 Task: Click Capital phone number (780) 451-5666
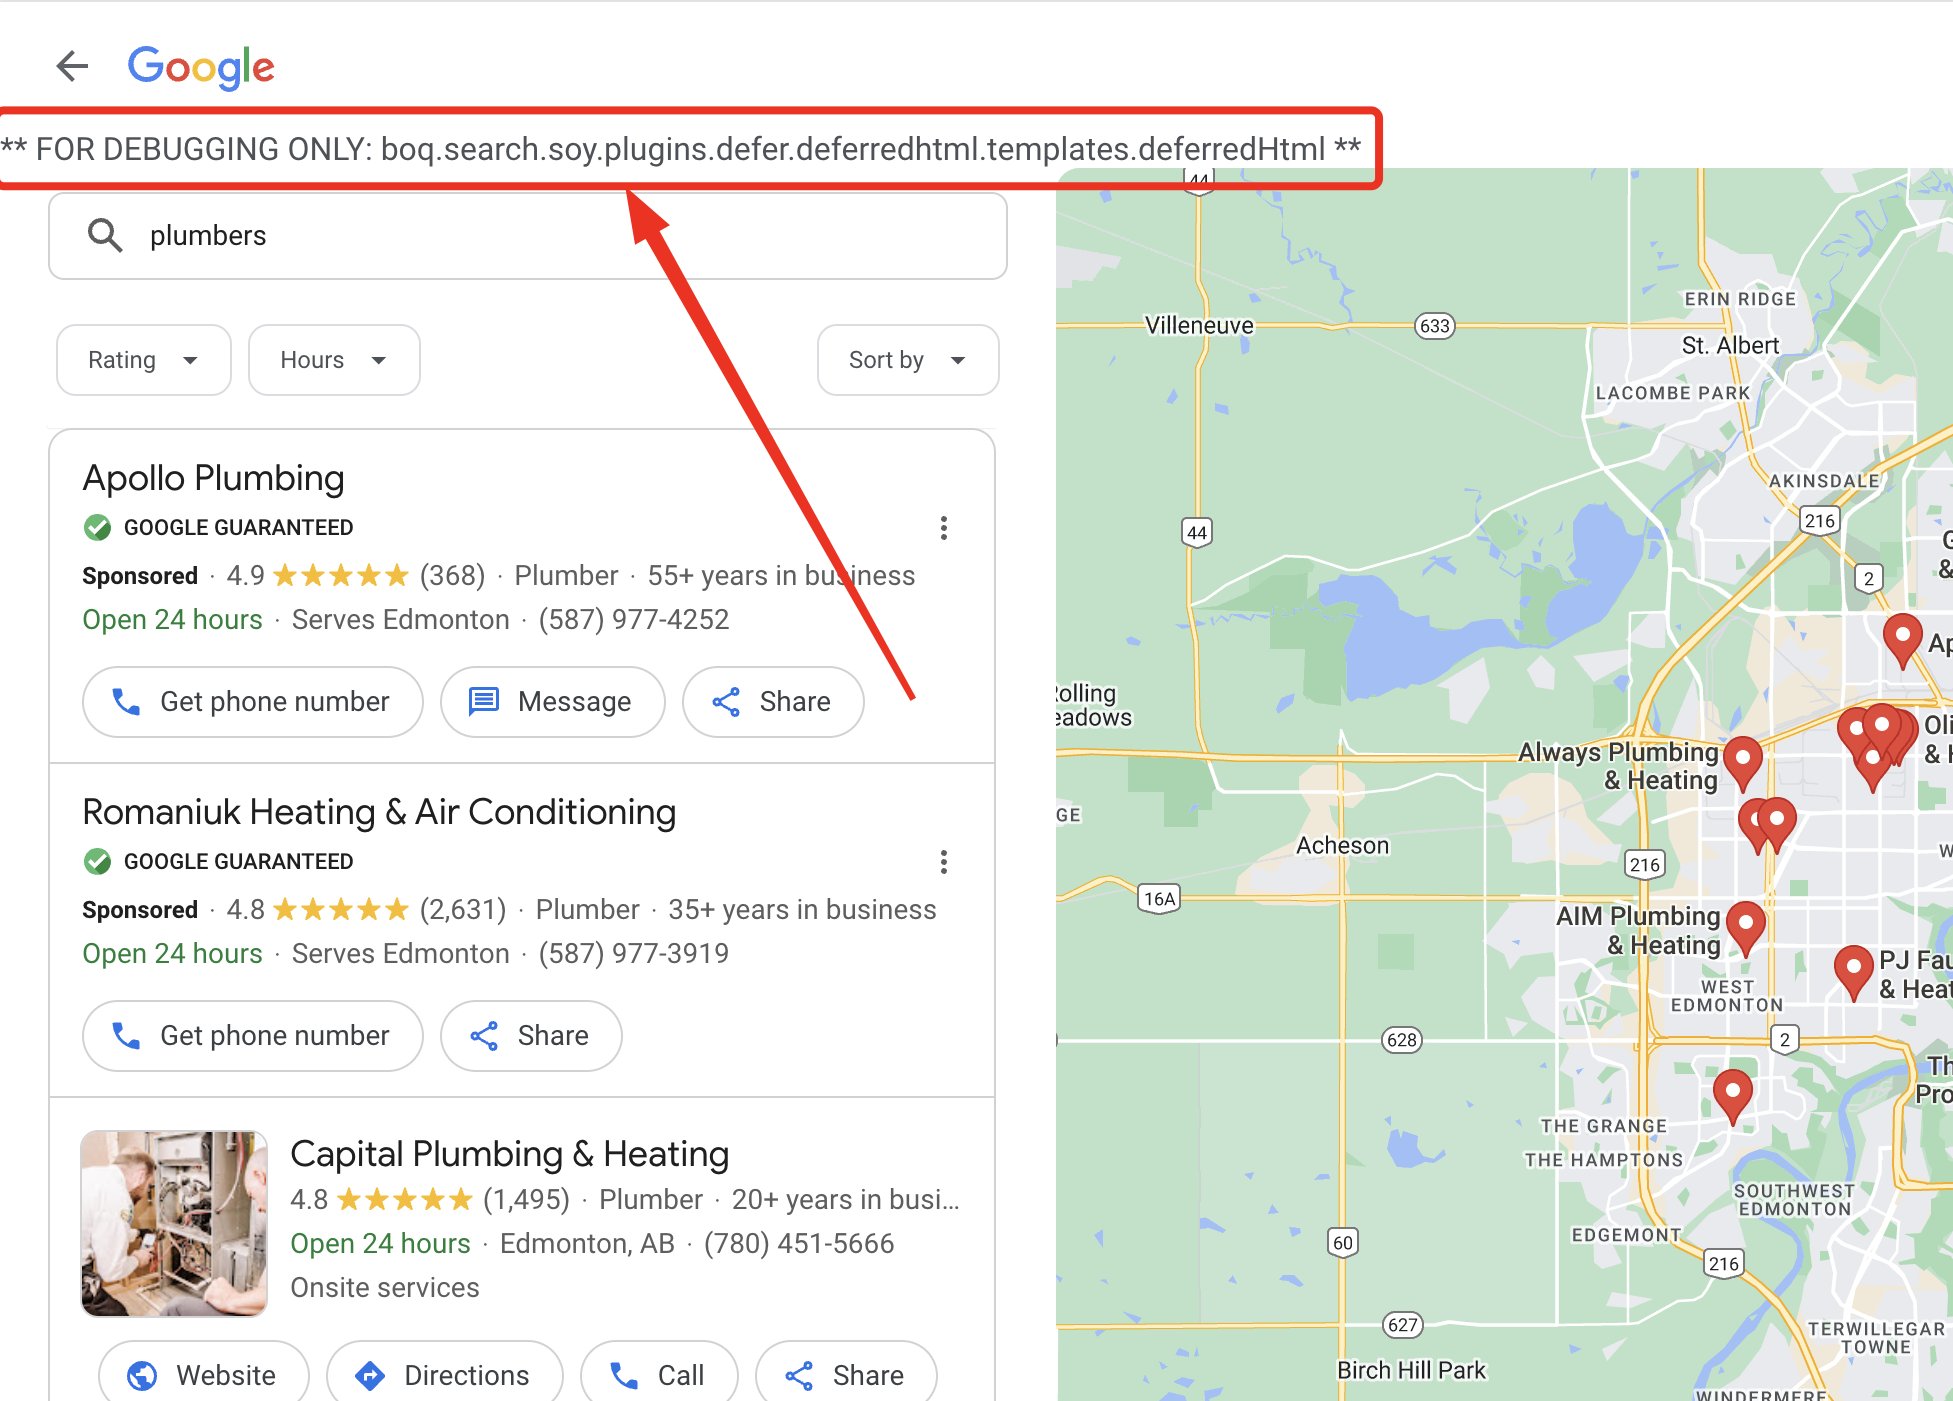799,1244
